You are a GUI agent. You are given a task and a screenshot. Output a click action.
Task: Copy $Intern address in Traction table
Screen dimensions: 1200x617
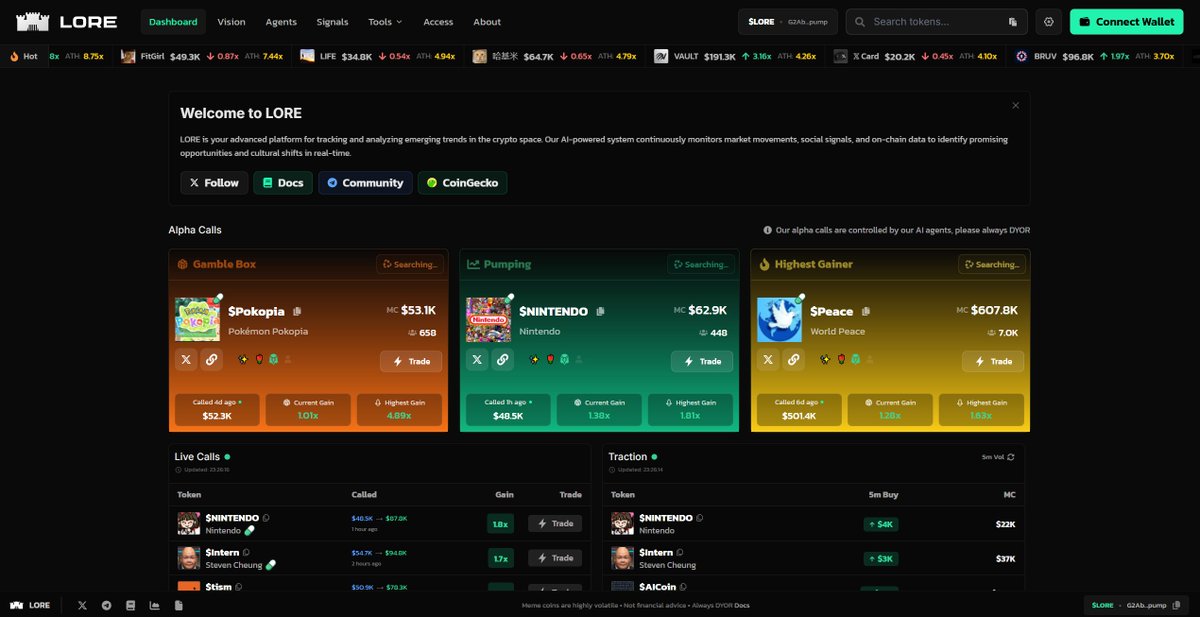click(680, 552)
